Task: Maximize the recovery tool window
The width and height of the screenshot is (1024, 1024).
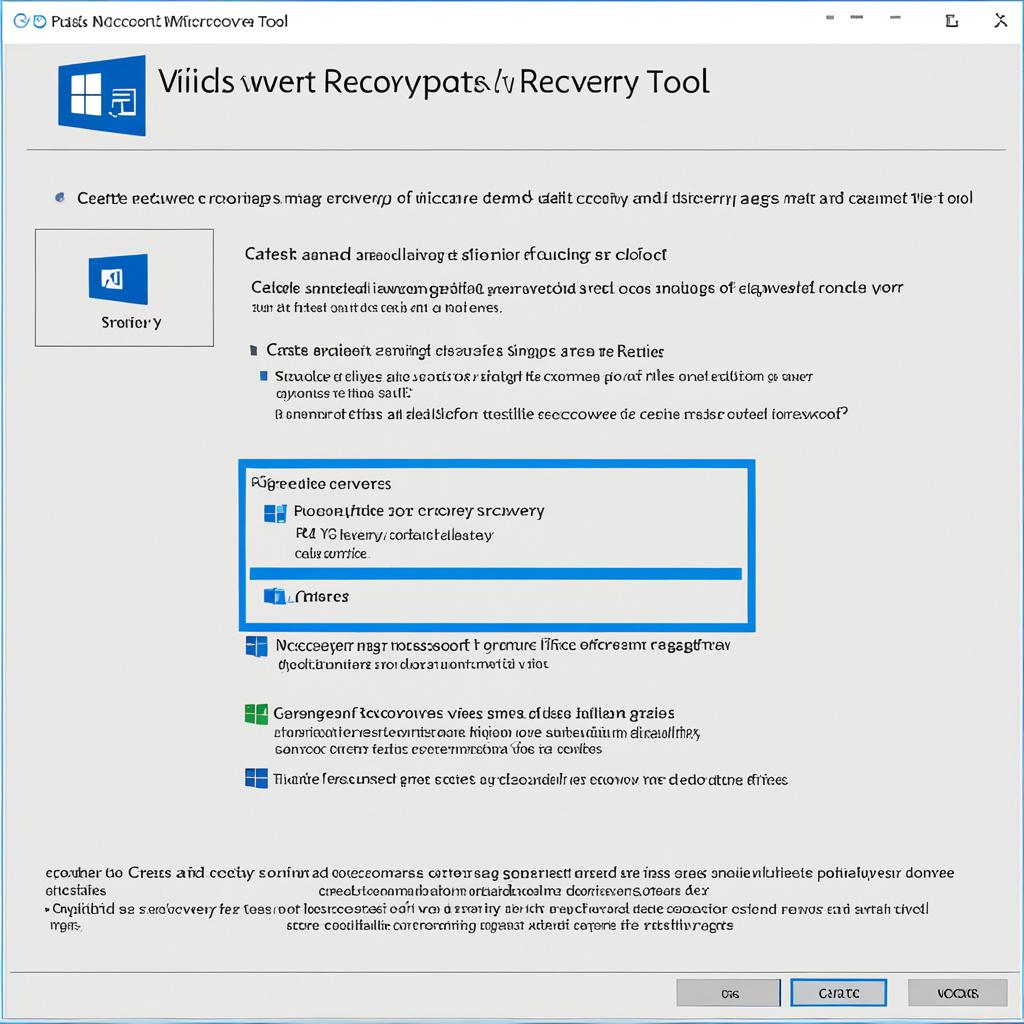Action: [952, 21]
